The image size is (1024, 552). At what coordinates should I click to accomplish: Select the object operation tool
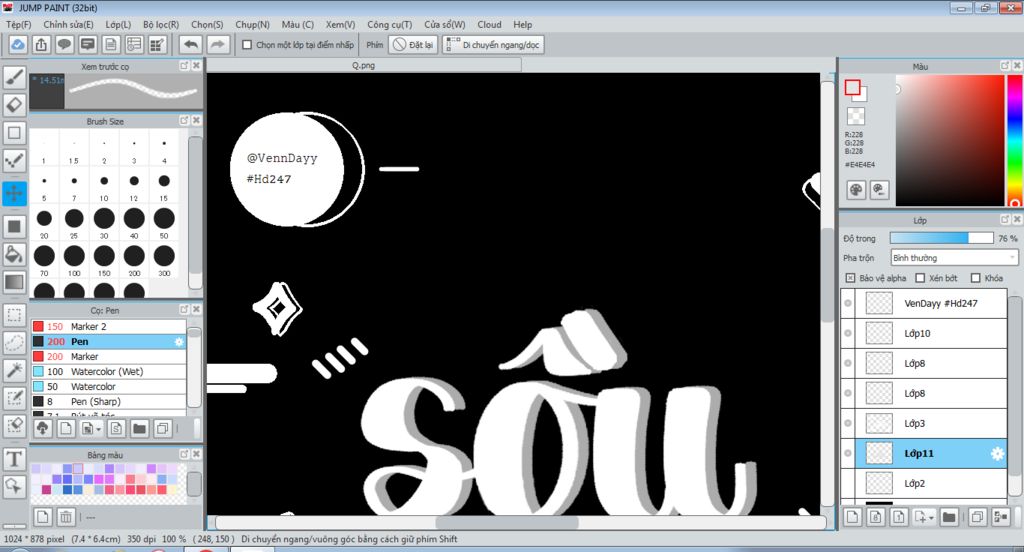pyautogui.click(x=14, y=486)
